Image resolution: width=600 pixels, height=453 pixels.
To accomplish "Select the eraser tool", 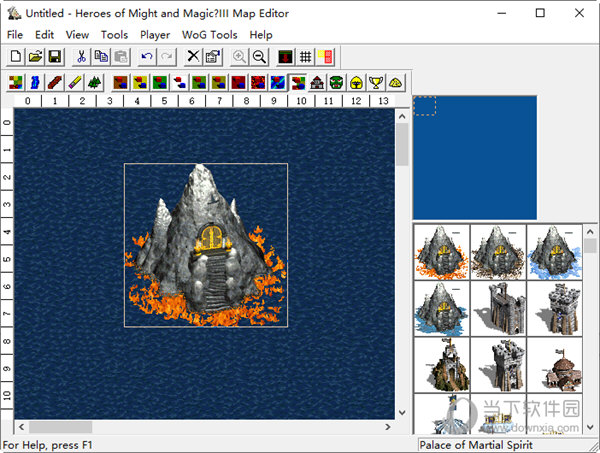I will [x=75, y=82].
